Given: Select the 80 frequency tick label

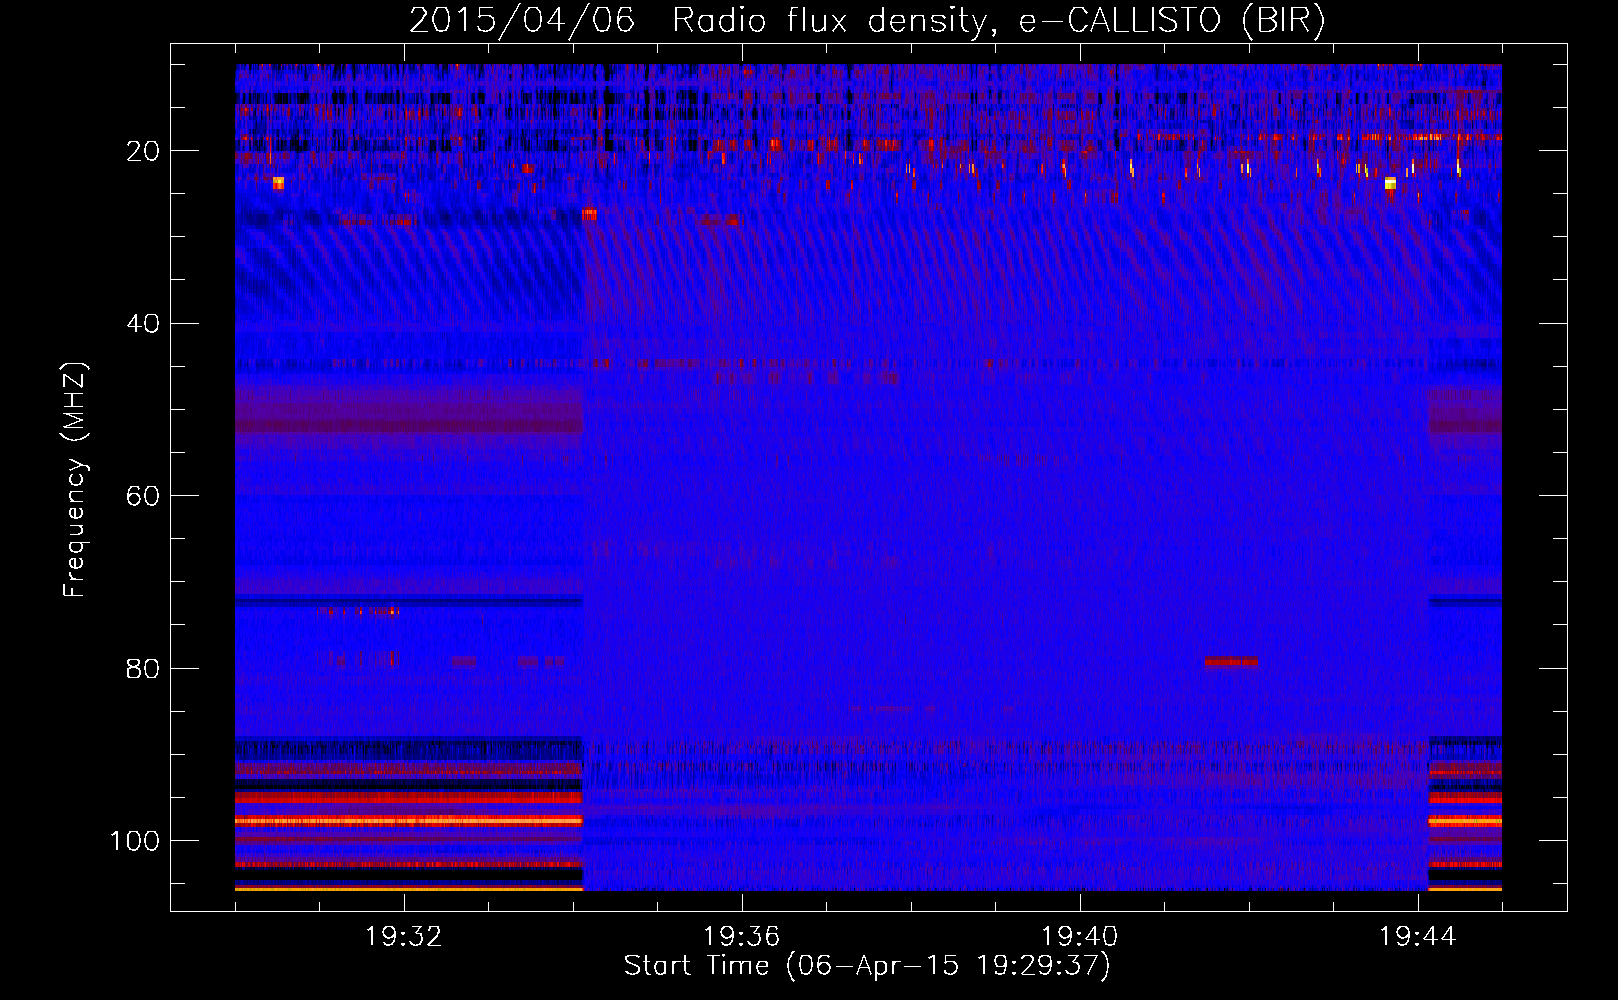Looking at the screenshot, I should click(143, 668).
